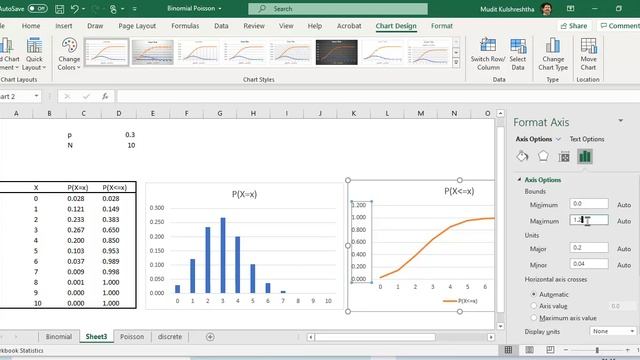Switch to Page Layout view icon
The height and width of the screenshot is (360, 640).
[529, 350]
